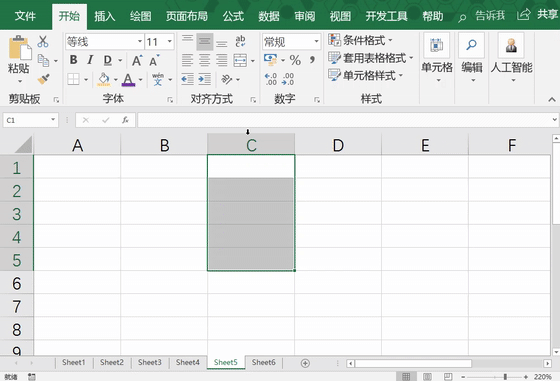The width and height of the screenshot is (560, 381).
Task: Switch to the 数据 tab
Action: [269, 16]
